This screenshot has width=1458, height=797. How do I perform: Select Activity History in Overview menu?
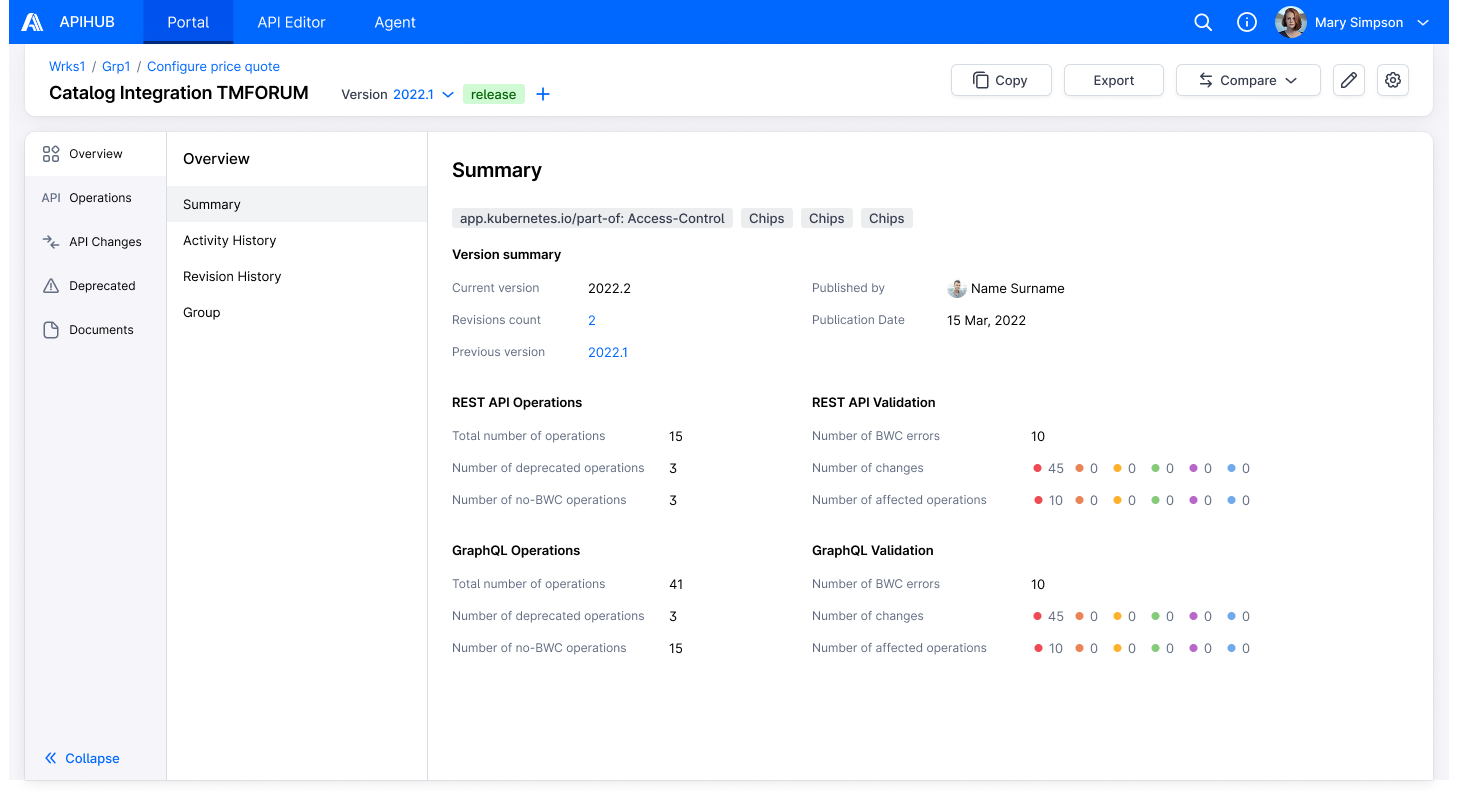(x=297, y=240)
